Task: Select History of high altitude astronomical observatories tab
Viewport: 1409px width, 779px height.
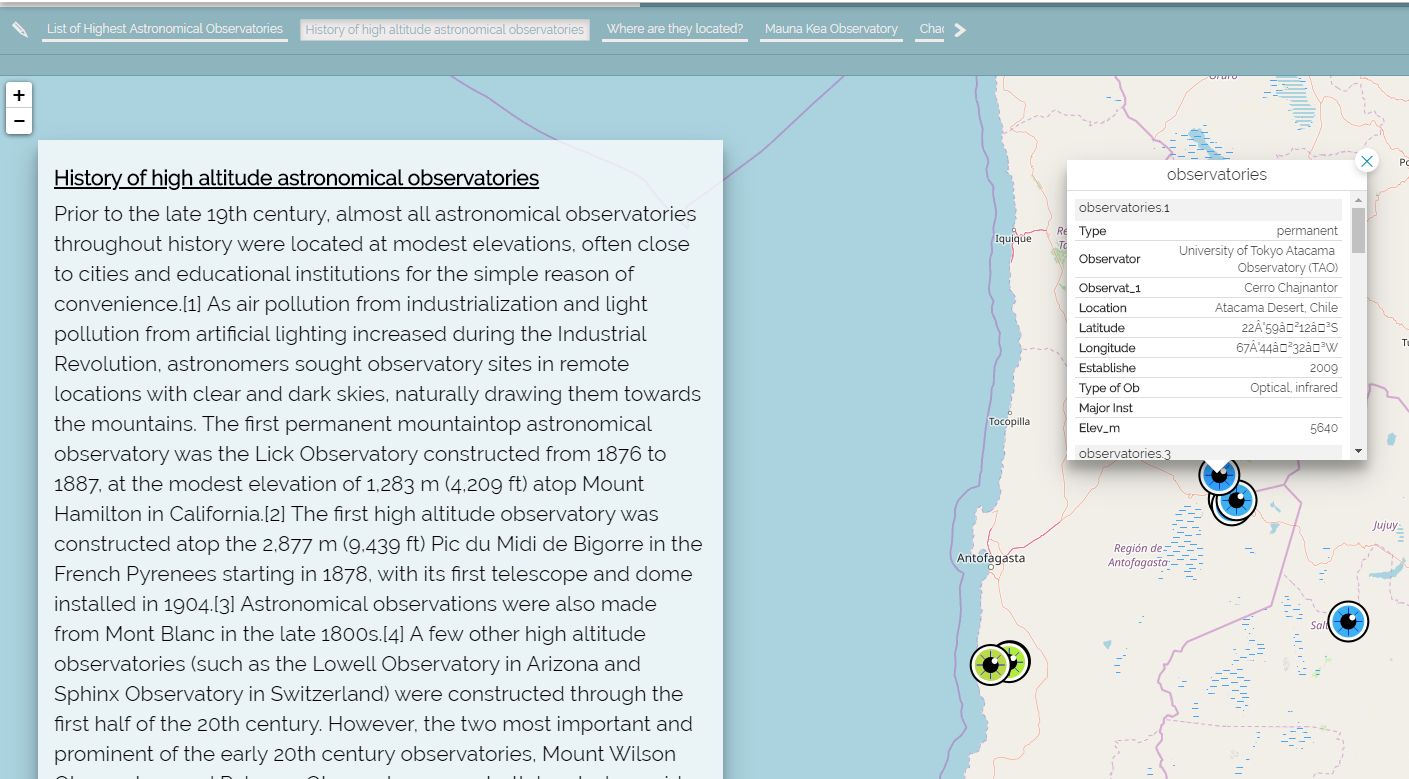Action: coord(445,30)
